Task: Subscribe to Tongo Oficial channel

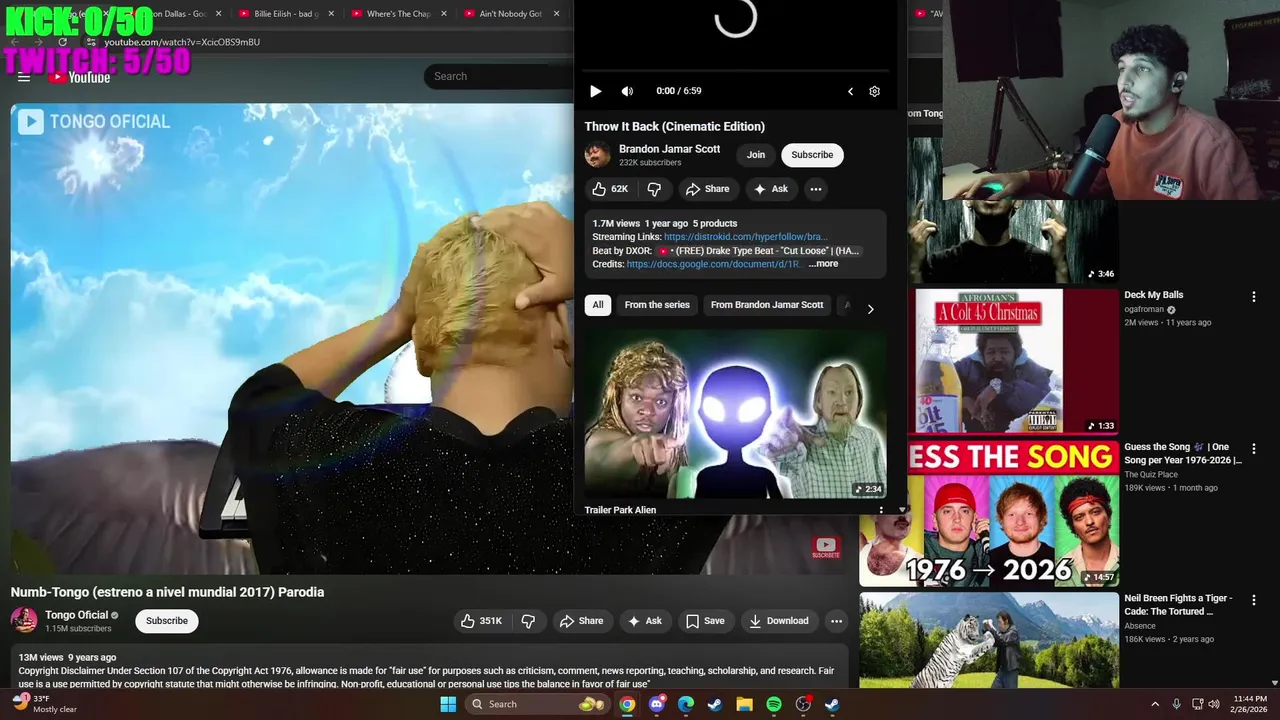Action: (167, 621)
